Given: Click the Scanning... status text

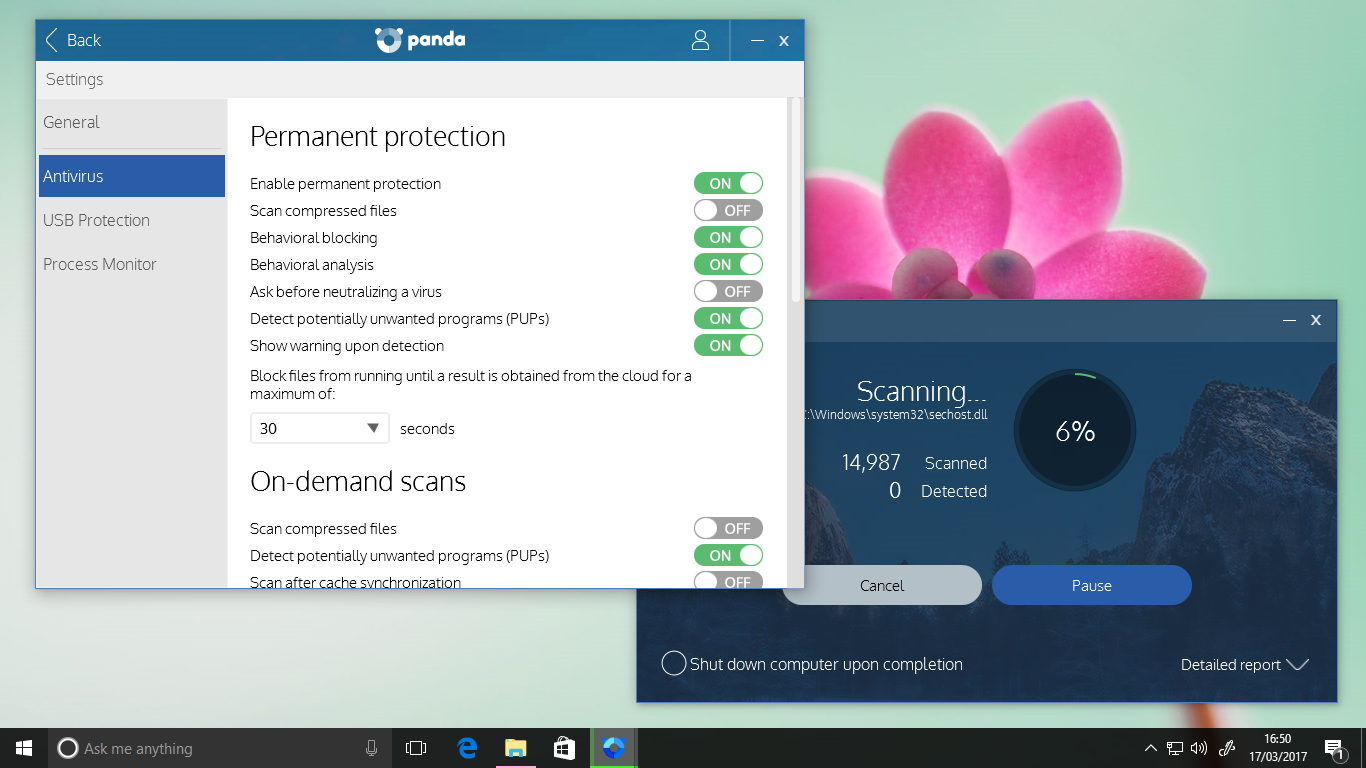Looking at the screenshot, I should tap(922, 391).
